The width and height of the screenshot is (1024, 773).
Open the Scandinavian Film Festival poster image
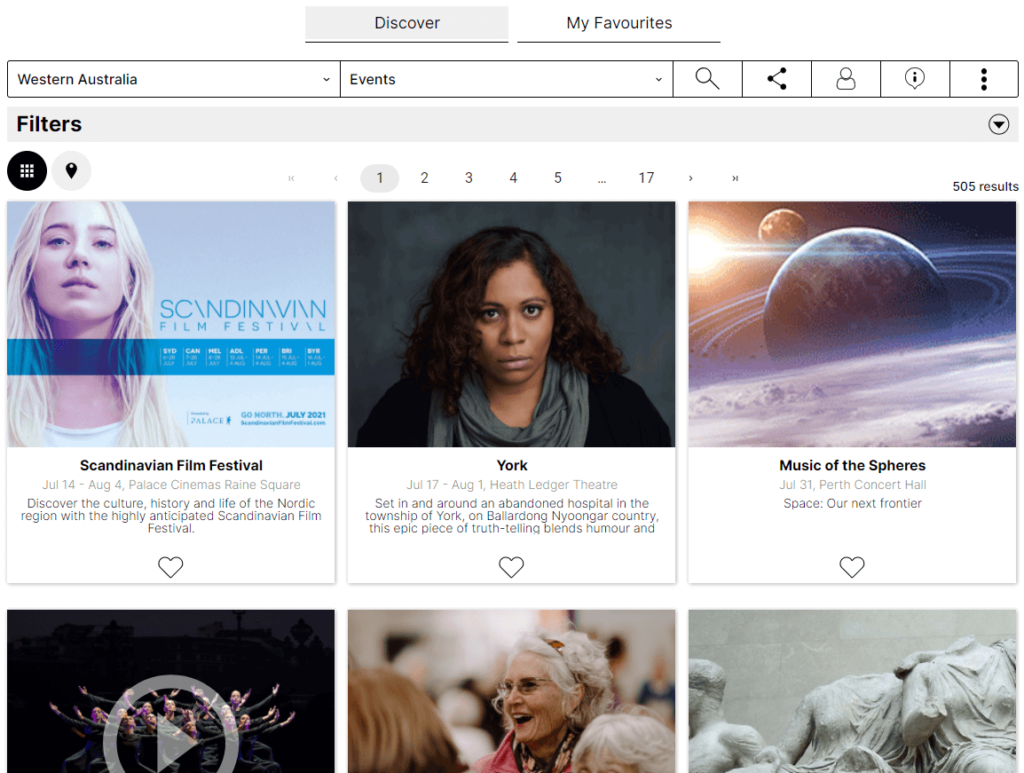171,324
